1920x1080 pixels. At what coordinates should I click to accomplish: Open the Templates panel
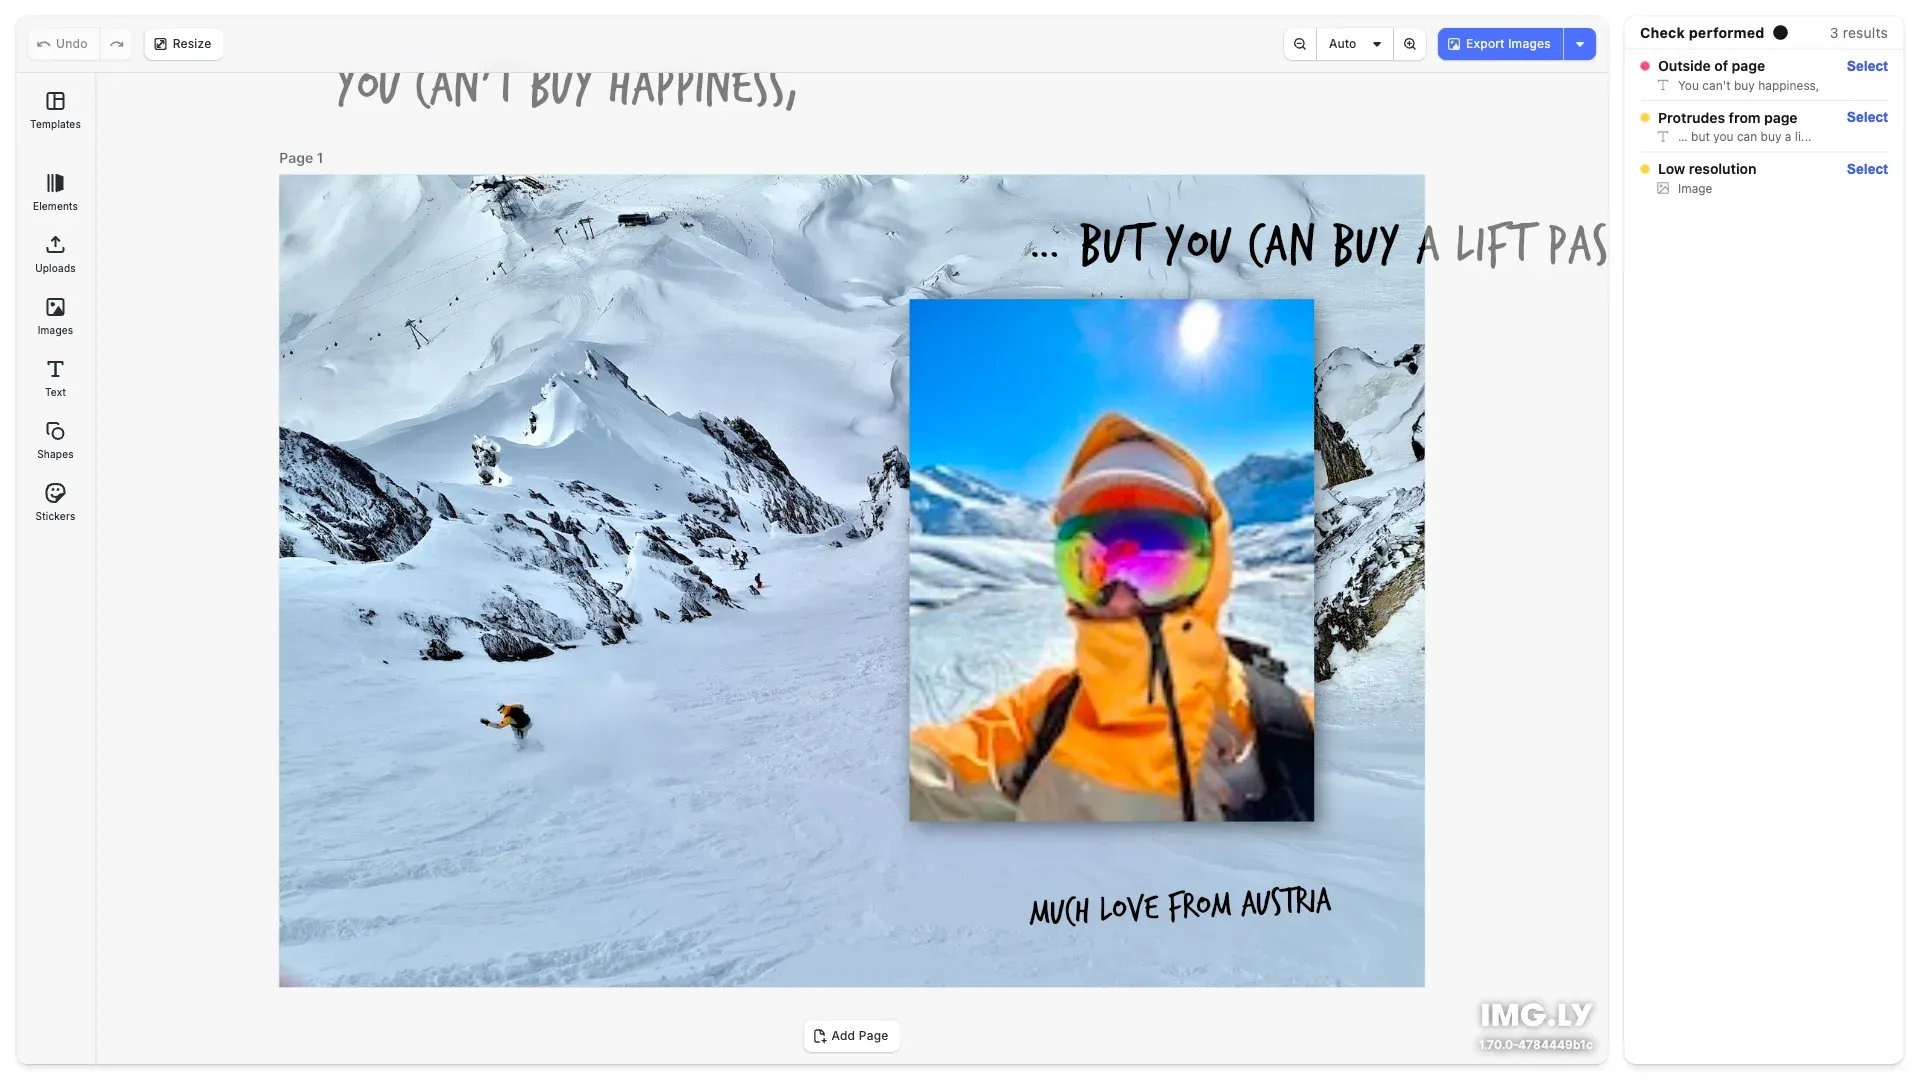(x=55, y=110)
